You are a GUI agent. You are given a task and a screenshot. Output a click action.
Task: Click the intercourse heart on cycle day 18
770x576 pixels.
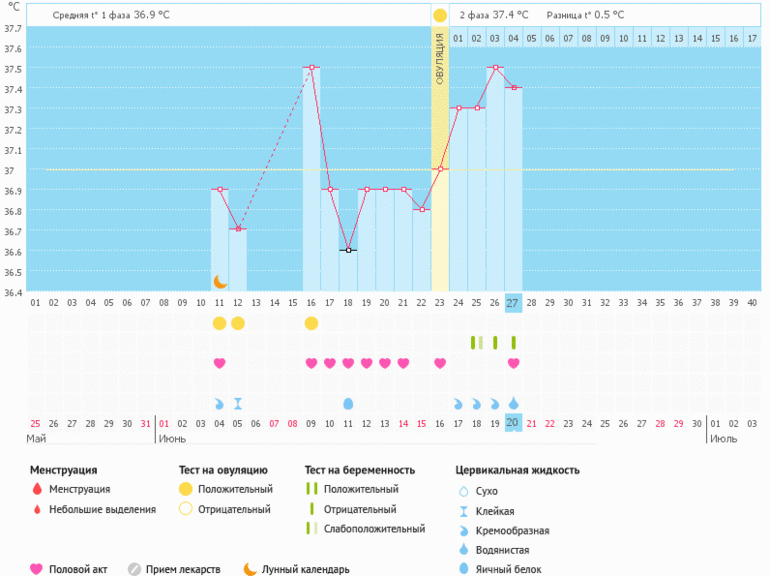[x=348, y=363]
